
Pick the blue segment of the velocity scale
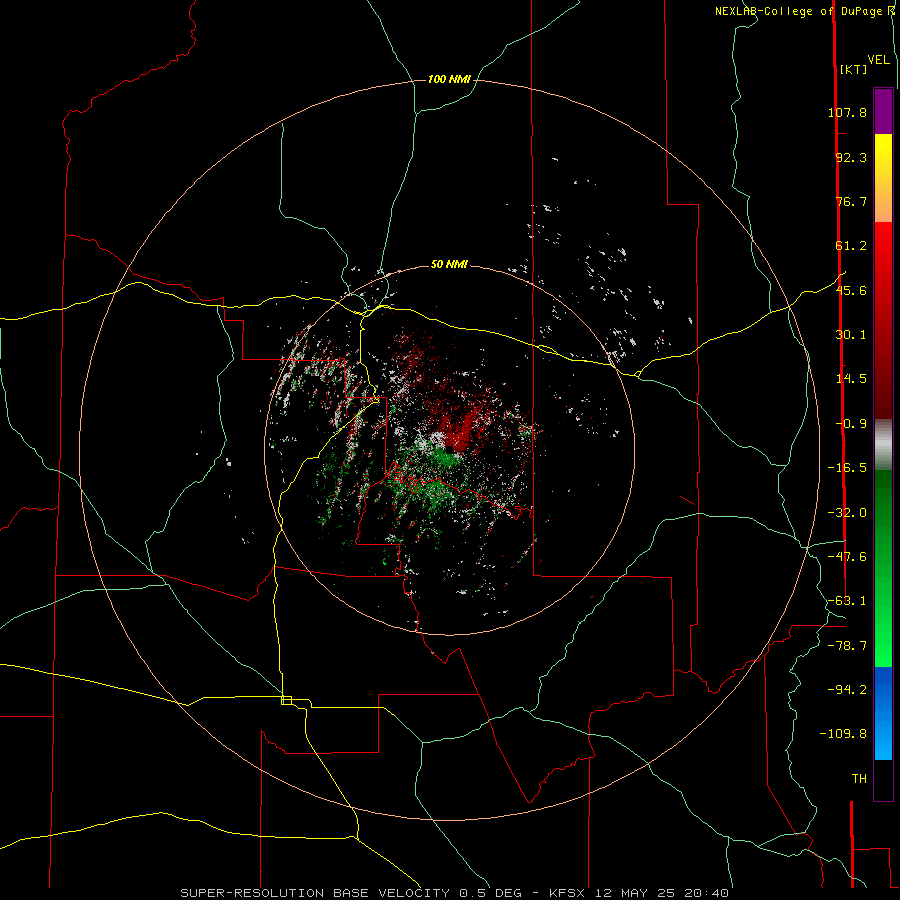tap(883, 713)
